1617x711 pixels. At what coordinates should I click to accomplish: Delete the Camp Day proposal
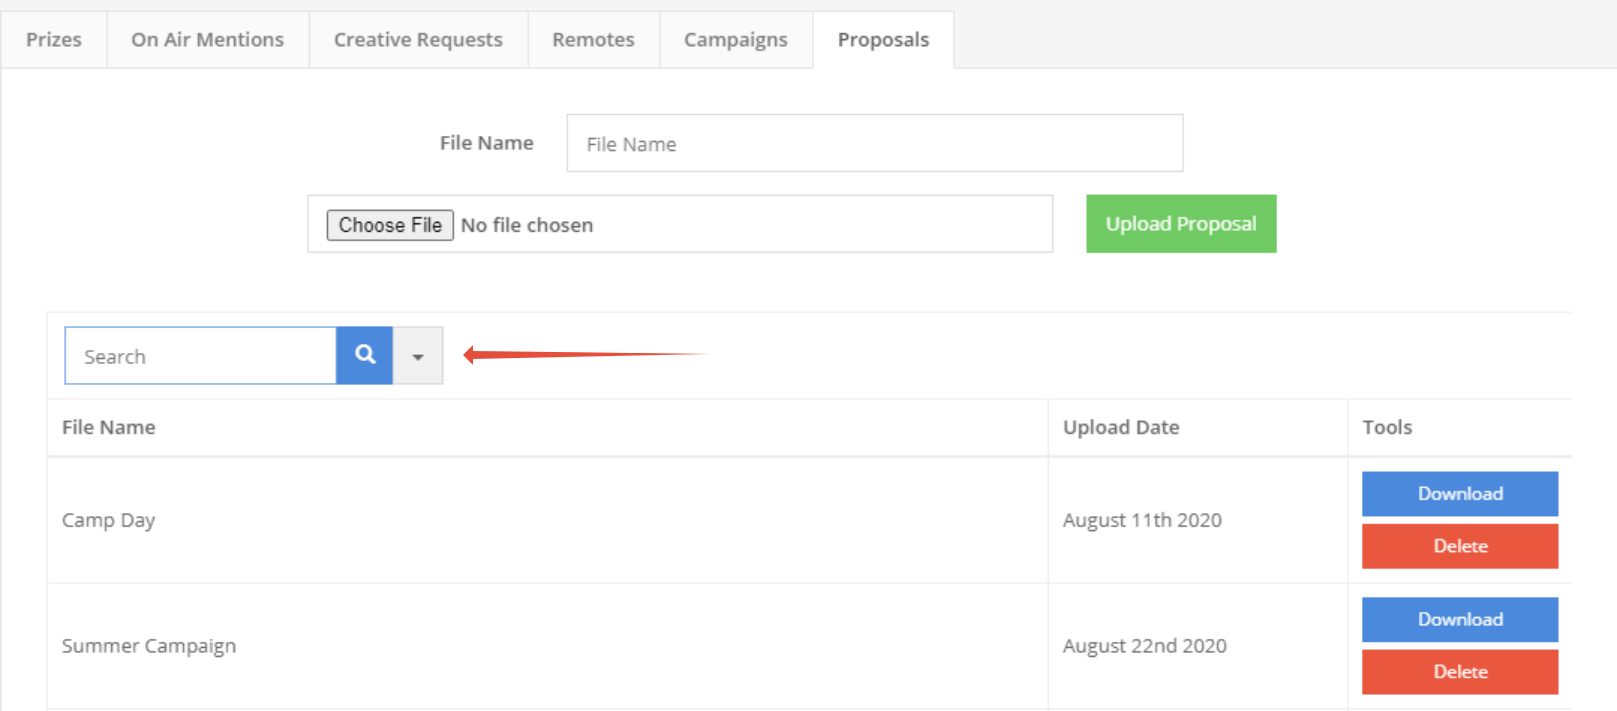1459,546
